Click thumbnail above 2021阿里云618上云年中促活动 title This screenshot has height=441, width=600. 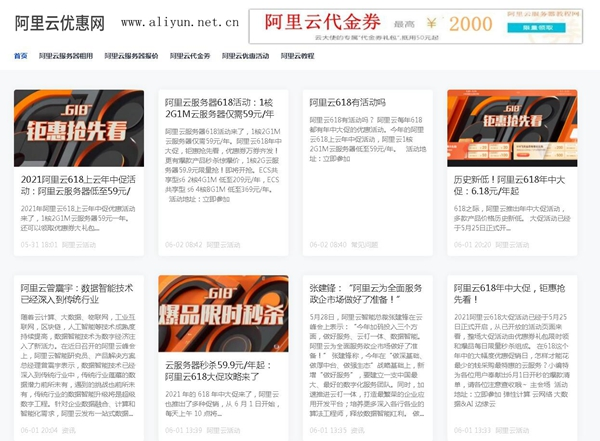point(78,128)
